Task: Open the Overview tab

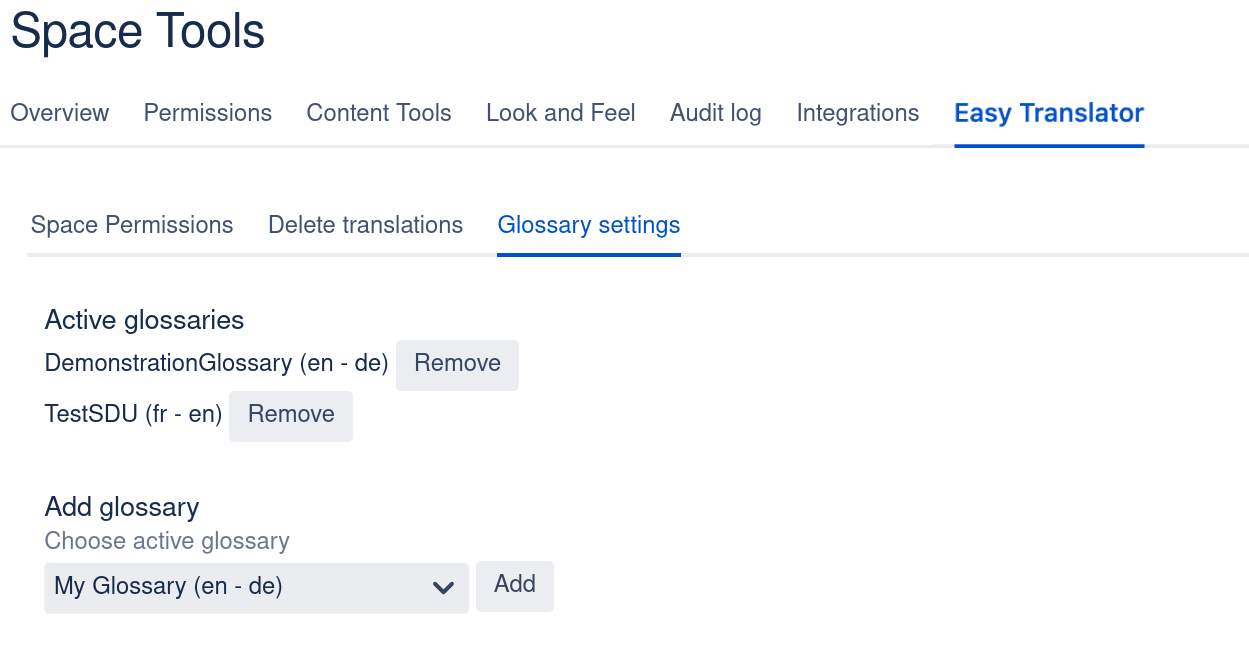Action: pyautogui.click(x=59, y=113)
